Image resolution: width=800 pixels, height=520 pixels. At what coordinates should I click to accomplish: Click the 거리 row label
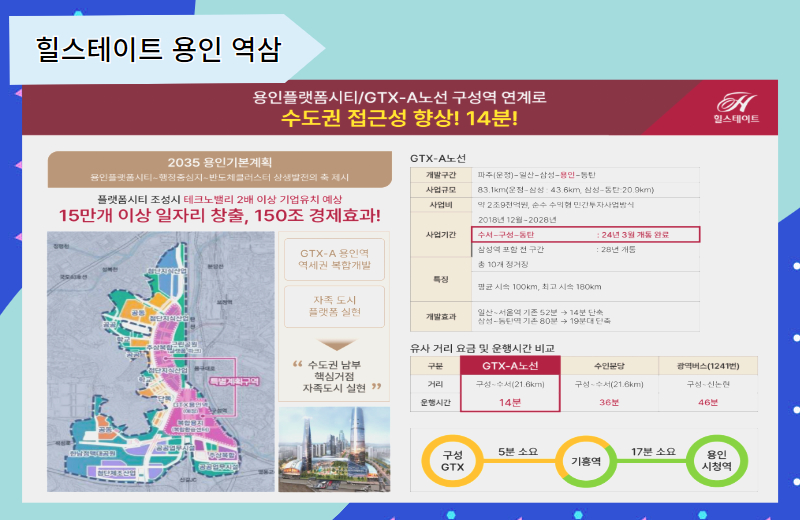pyautogui.click(x=435, y=384)
